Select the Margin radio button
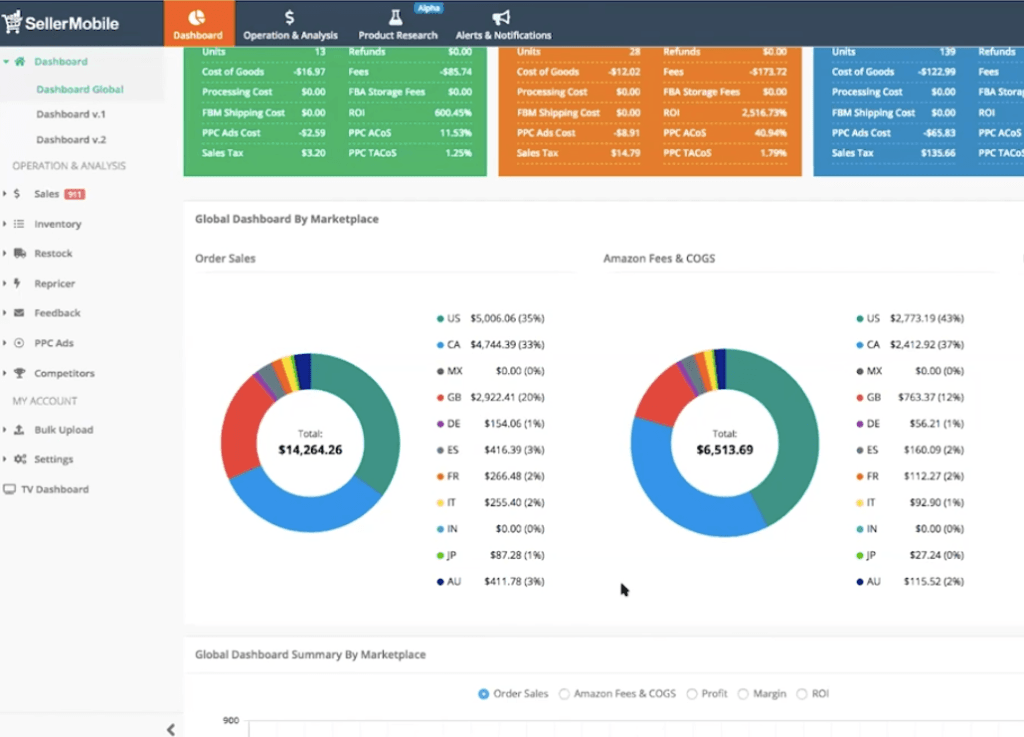1024x737 pixels. [x=743, y=694]
